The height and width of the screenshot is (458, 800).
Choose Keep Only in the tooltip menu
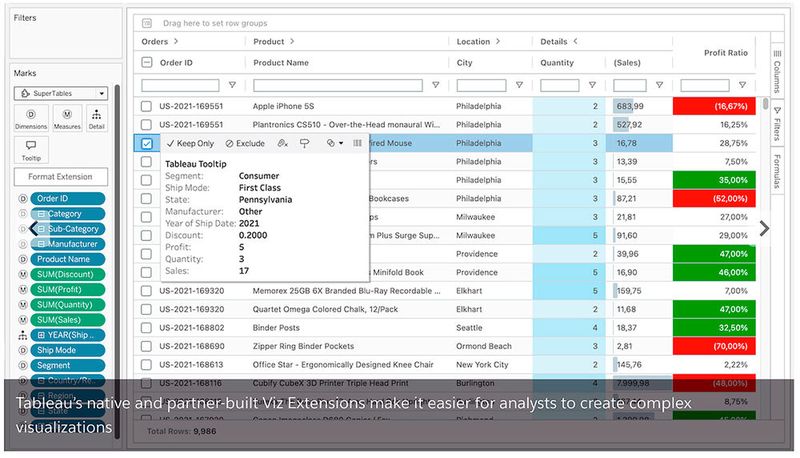(x=190, y=143)
